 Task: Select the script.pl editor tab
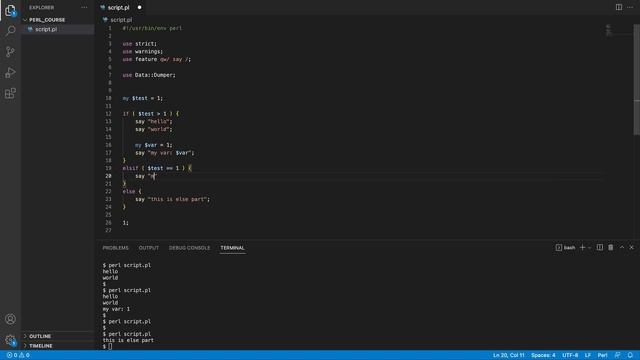pyautogui.click(x=118, y=7)
